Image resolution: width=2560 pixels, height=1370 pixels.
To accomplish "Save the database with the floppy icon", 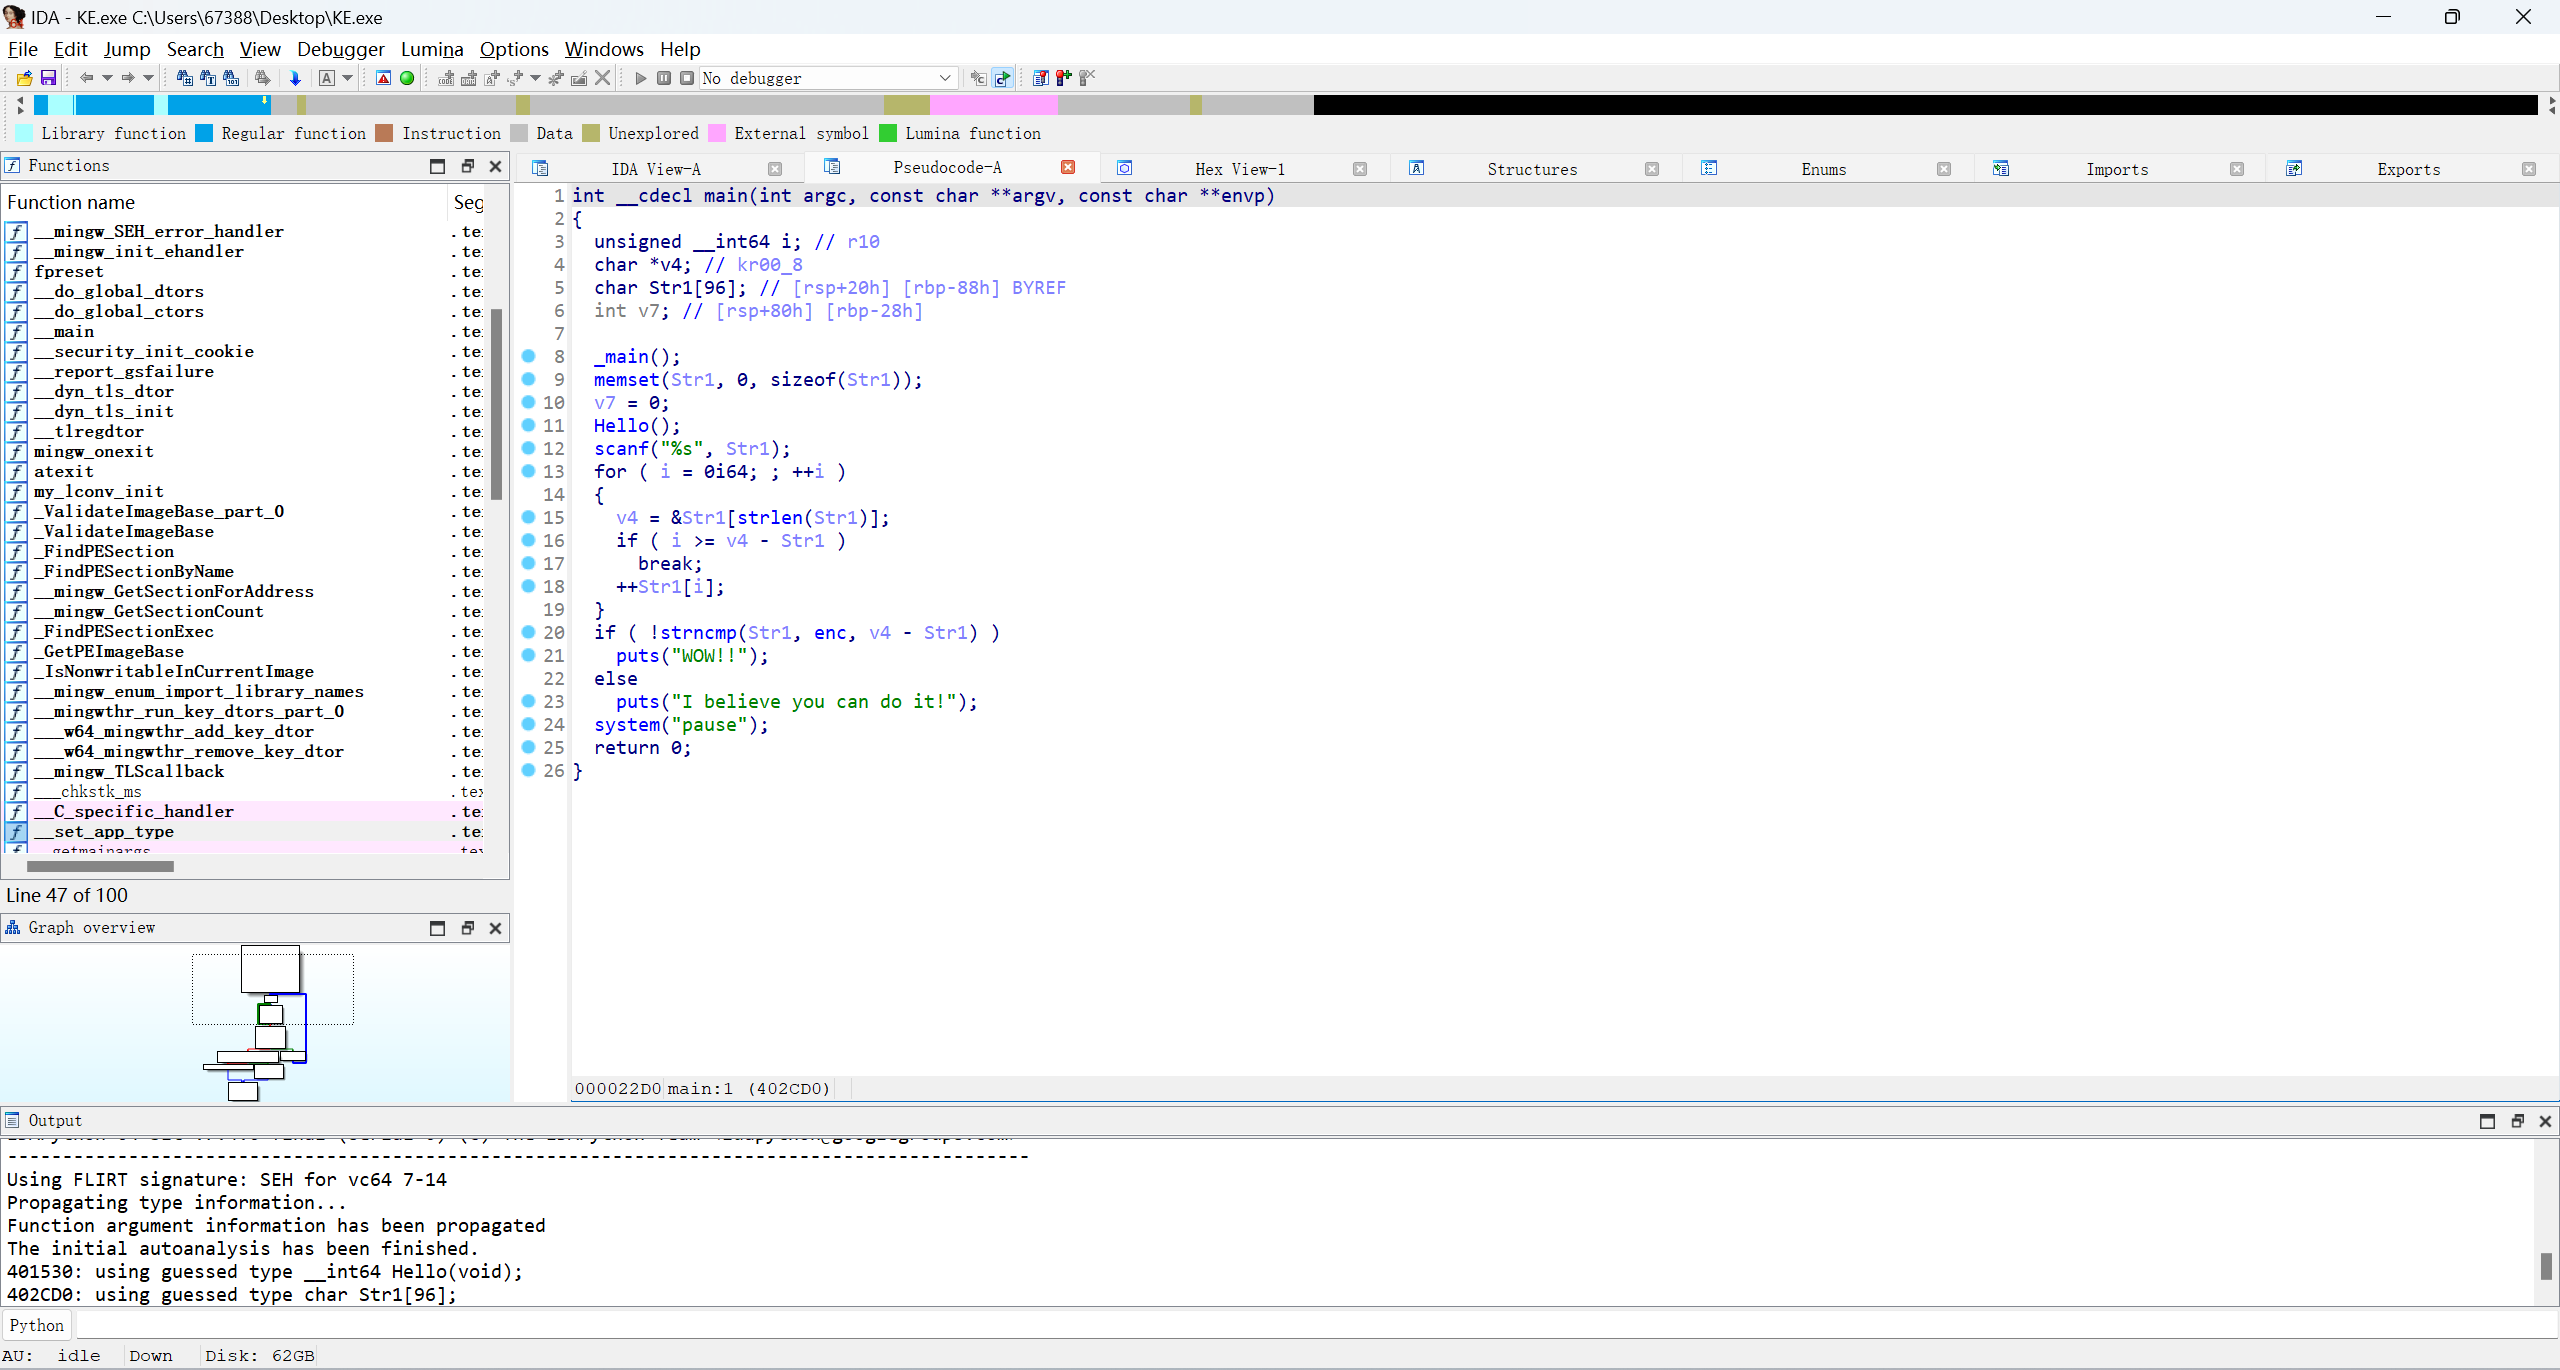I will (48, 78).
